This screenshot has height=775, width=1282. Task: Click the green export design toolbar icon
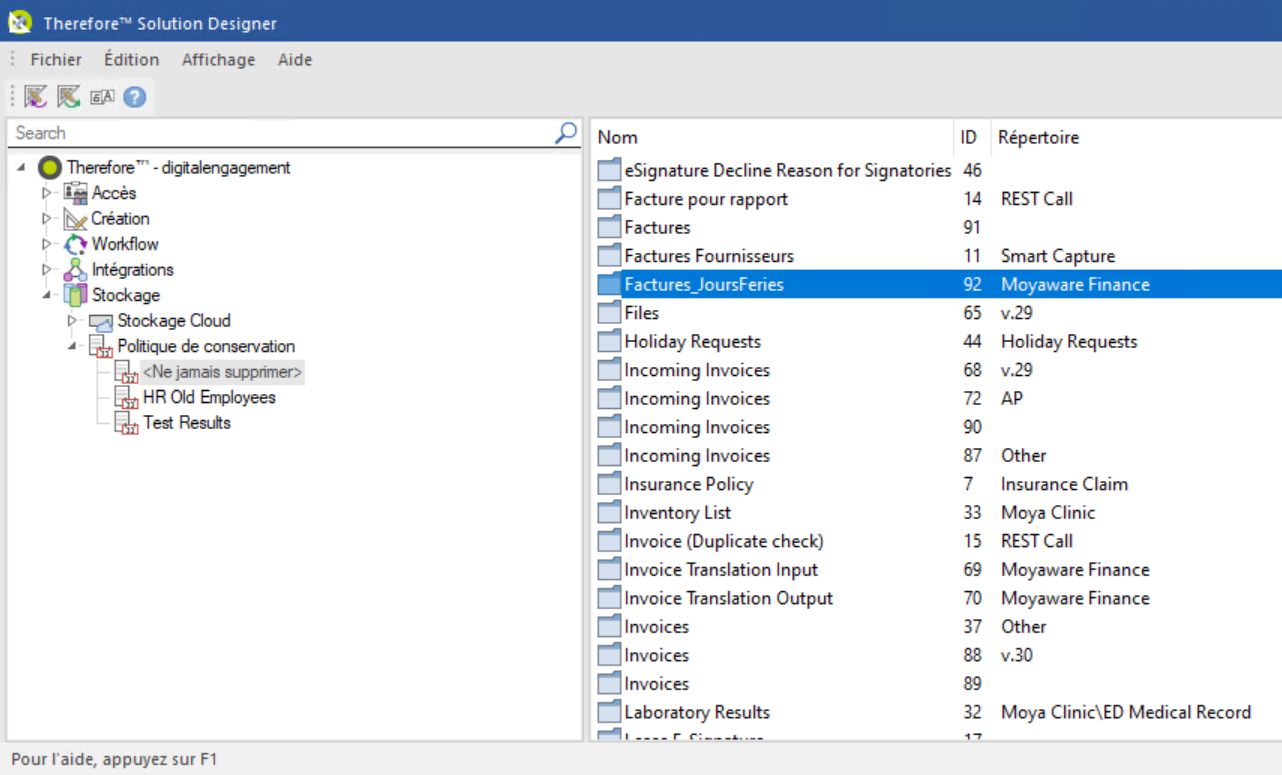click(x=67, y=96)
